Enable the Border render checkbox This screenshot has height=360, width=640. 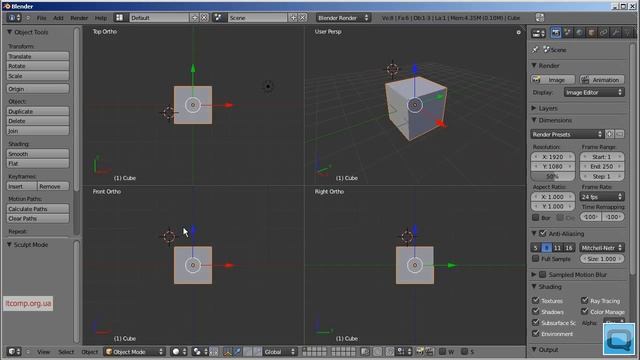point(536,217)
